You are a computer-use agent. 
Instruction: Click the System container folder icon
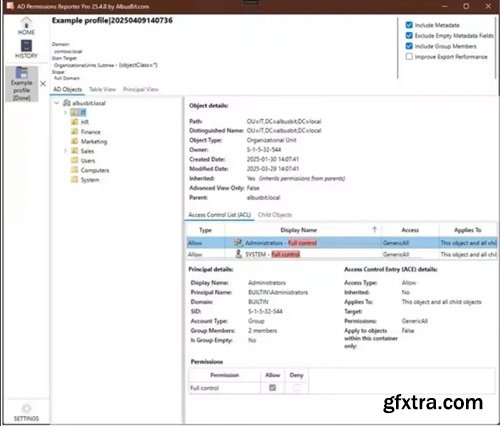point(75,180)
